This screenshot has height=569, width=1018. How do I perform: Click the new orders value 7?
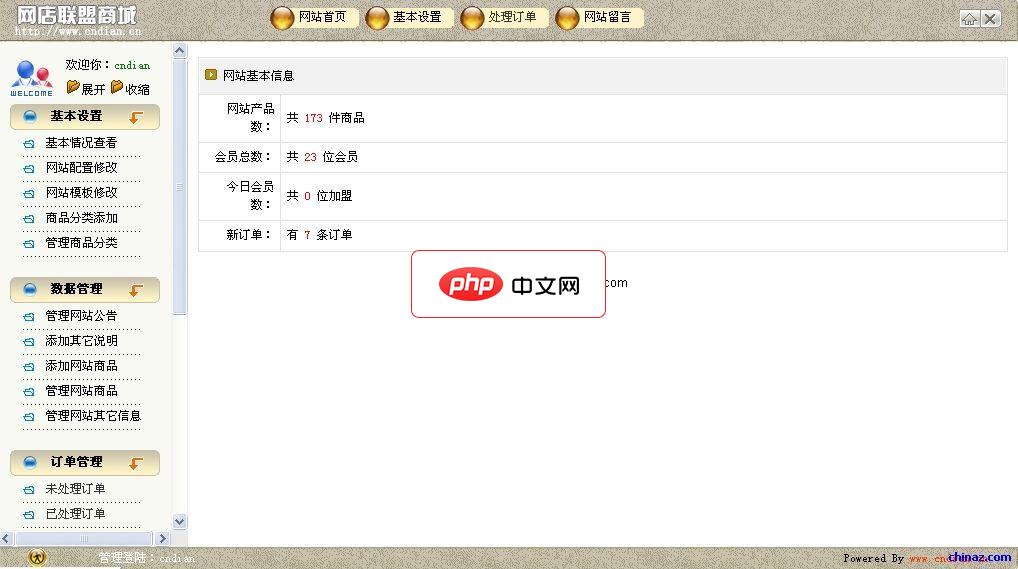coord(307,235)
